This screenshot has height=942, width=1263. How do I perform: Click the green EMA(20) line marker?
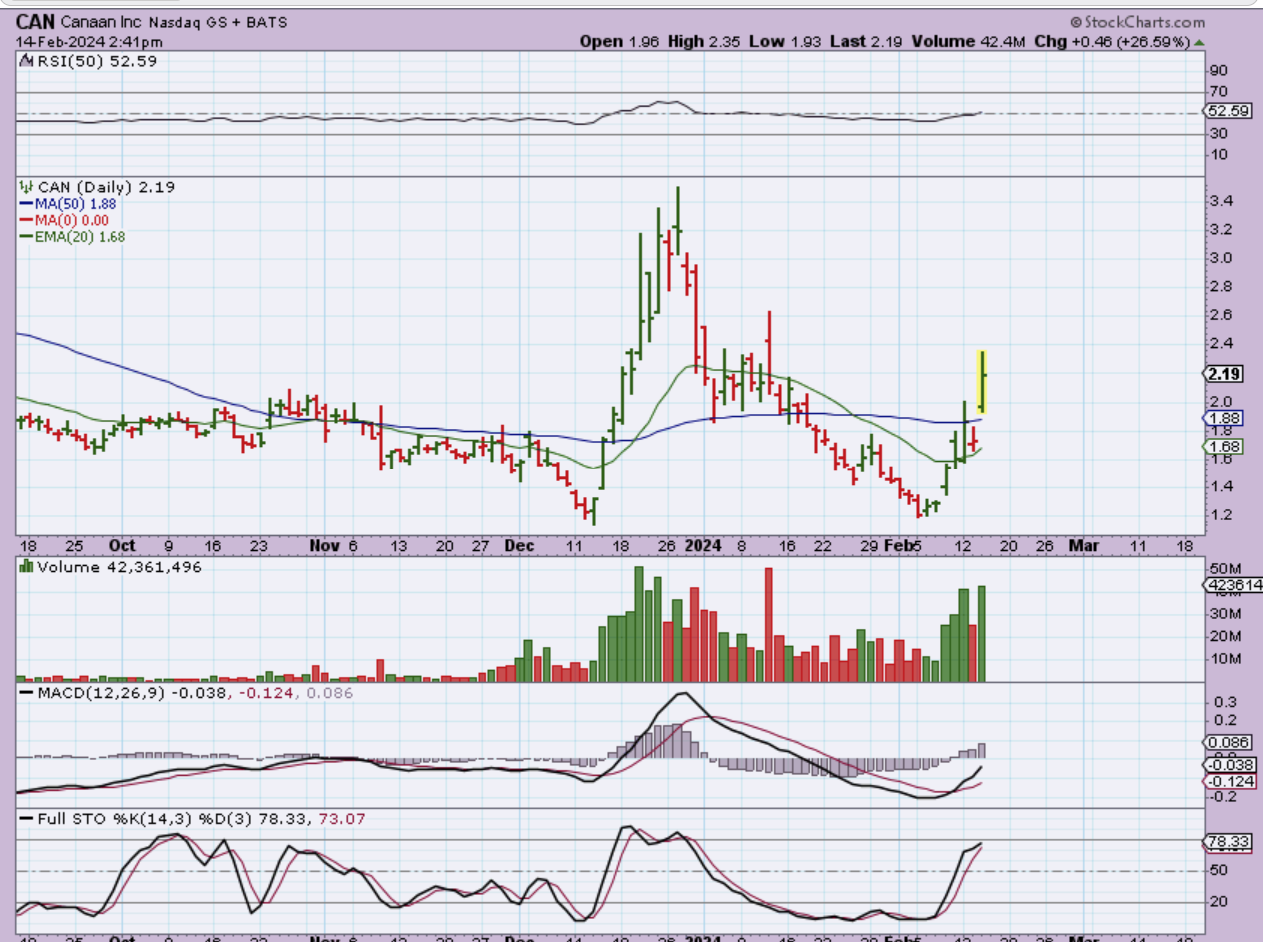(27, 237)
